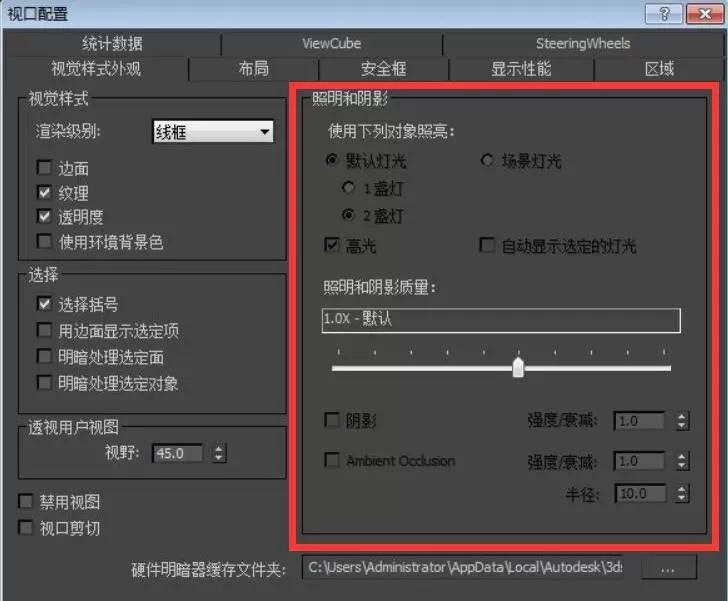Image resolution: width=728 pixels, height=601 pixels.
Task: Click the 视野 spinner arrows
Action: [x=219, y=453]
